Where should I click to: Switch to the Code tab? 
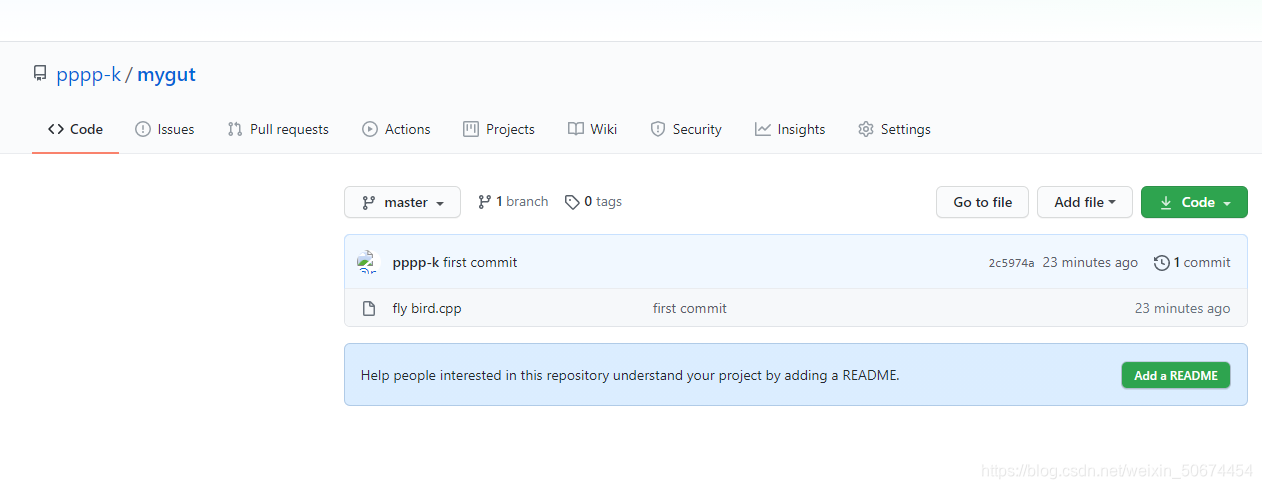coord(75,129)
